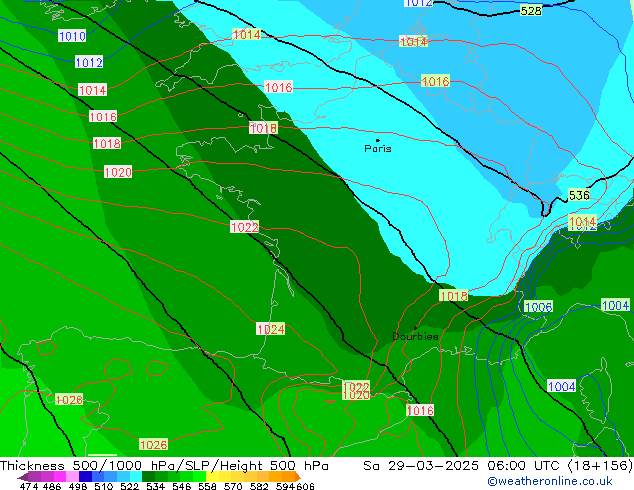Image resolution: width=634 pixels, height=490 pixels.
Task: Click the legend value 510
Action: (104, 486)
